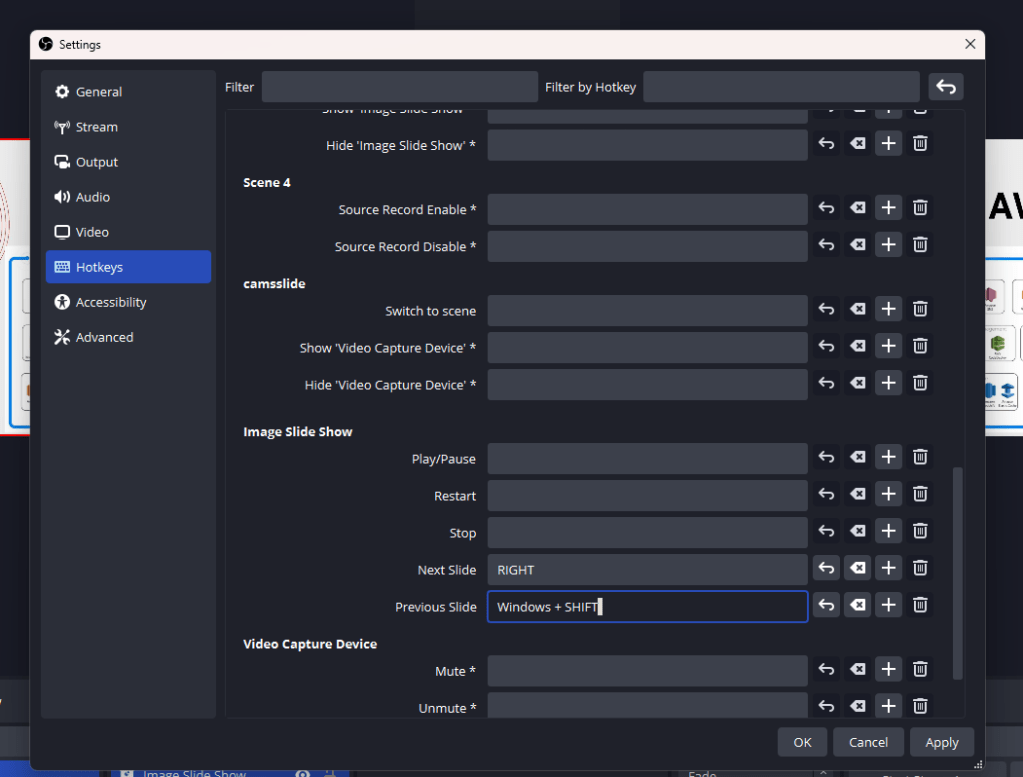
Task: Revert the Source Record Disable hotkey
Action: (x=827, y=245)
